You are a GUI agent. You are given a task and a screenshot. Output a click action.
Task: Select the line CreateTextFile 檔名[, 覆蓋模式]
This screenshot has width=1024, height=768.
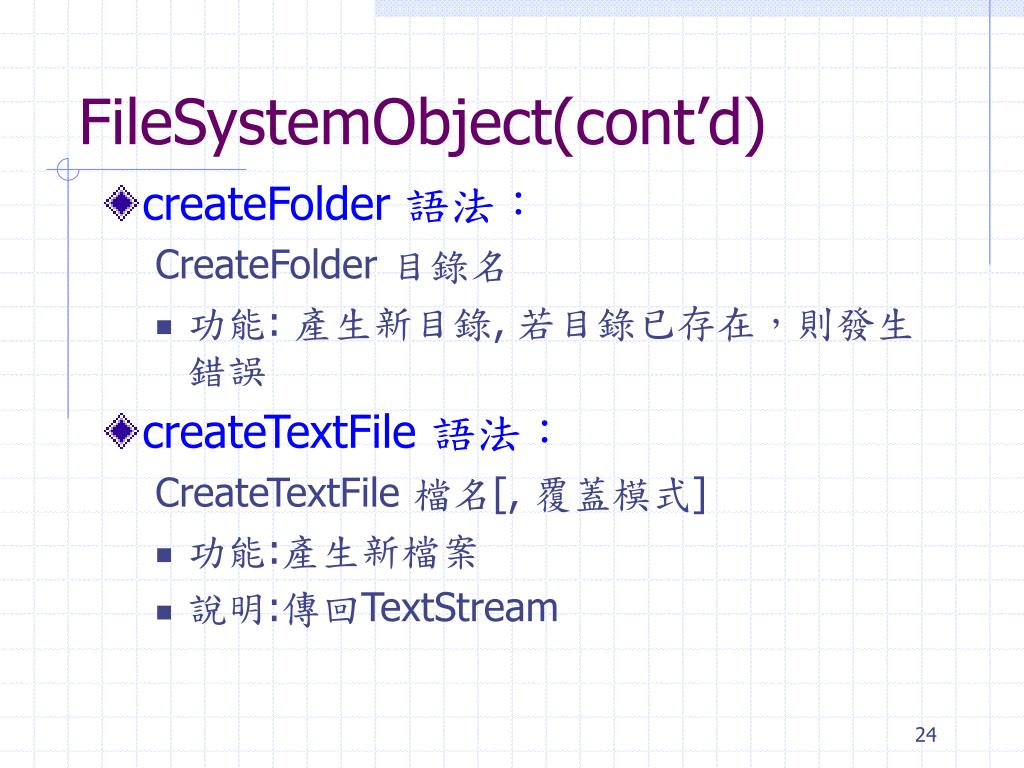(x=430, y=494)
